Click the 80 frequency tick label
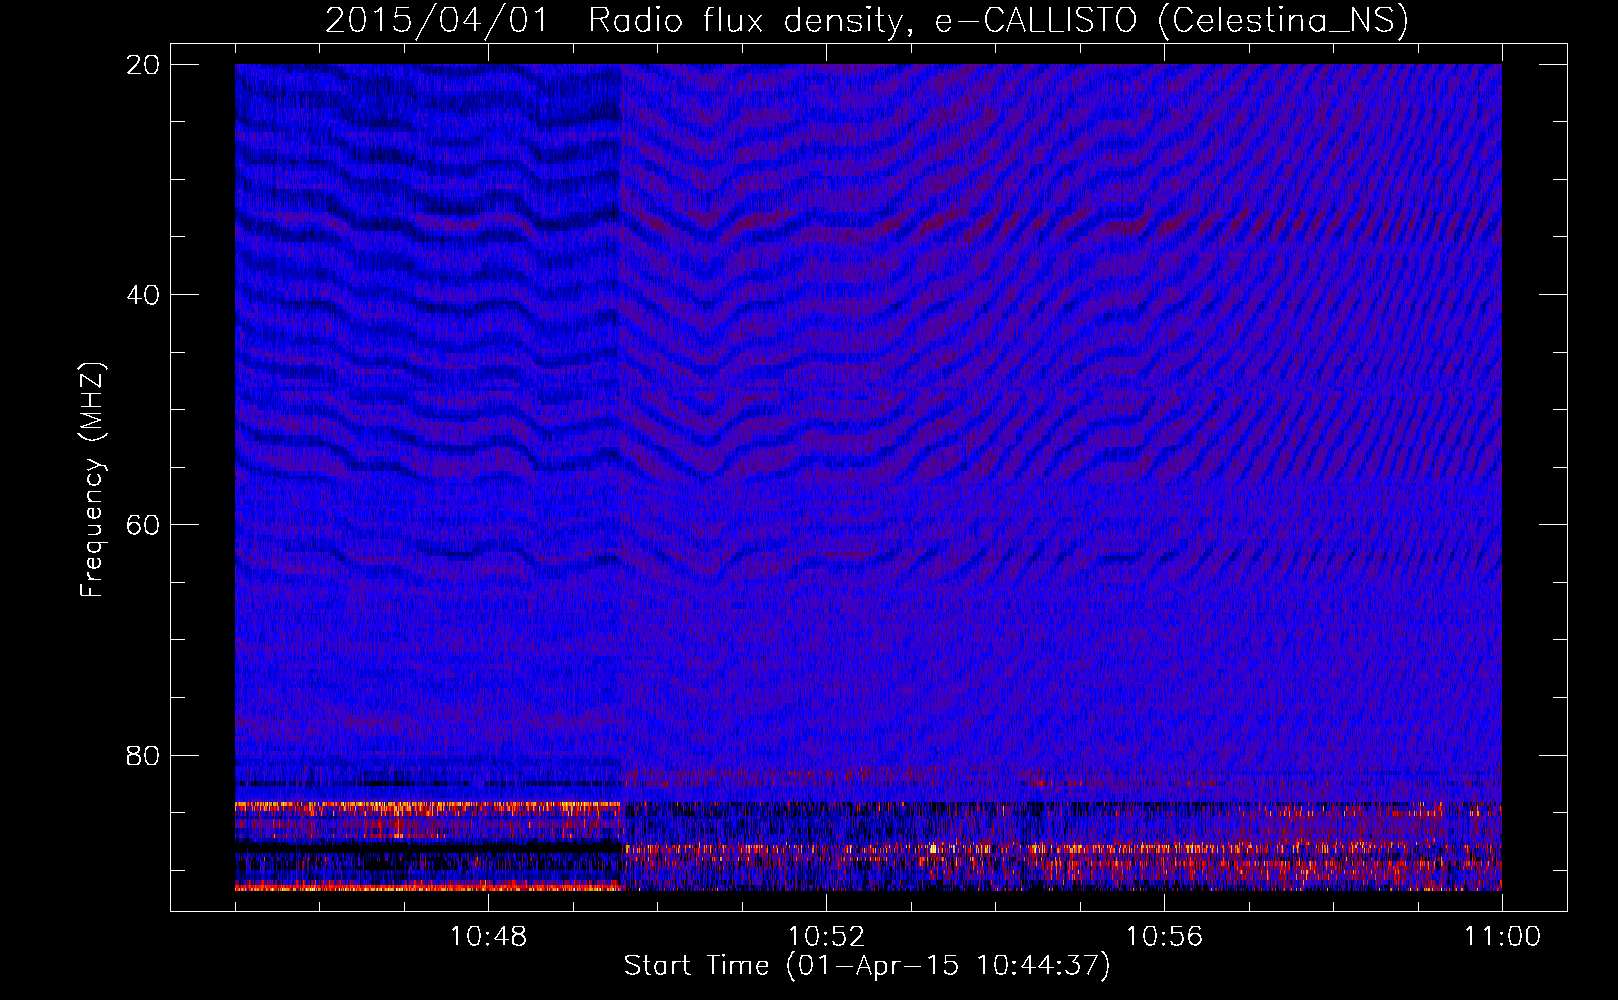This screenshot has height=1000, width=1618. point(143,755)
